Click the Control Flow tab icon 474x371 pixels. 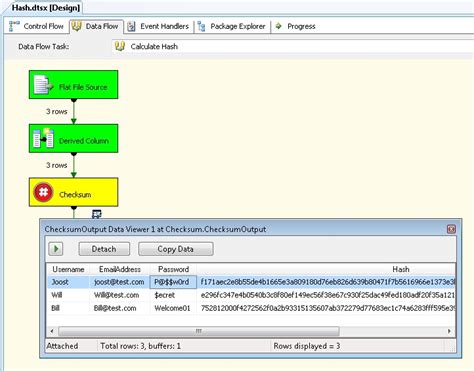14,26
